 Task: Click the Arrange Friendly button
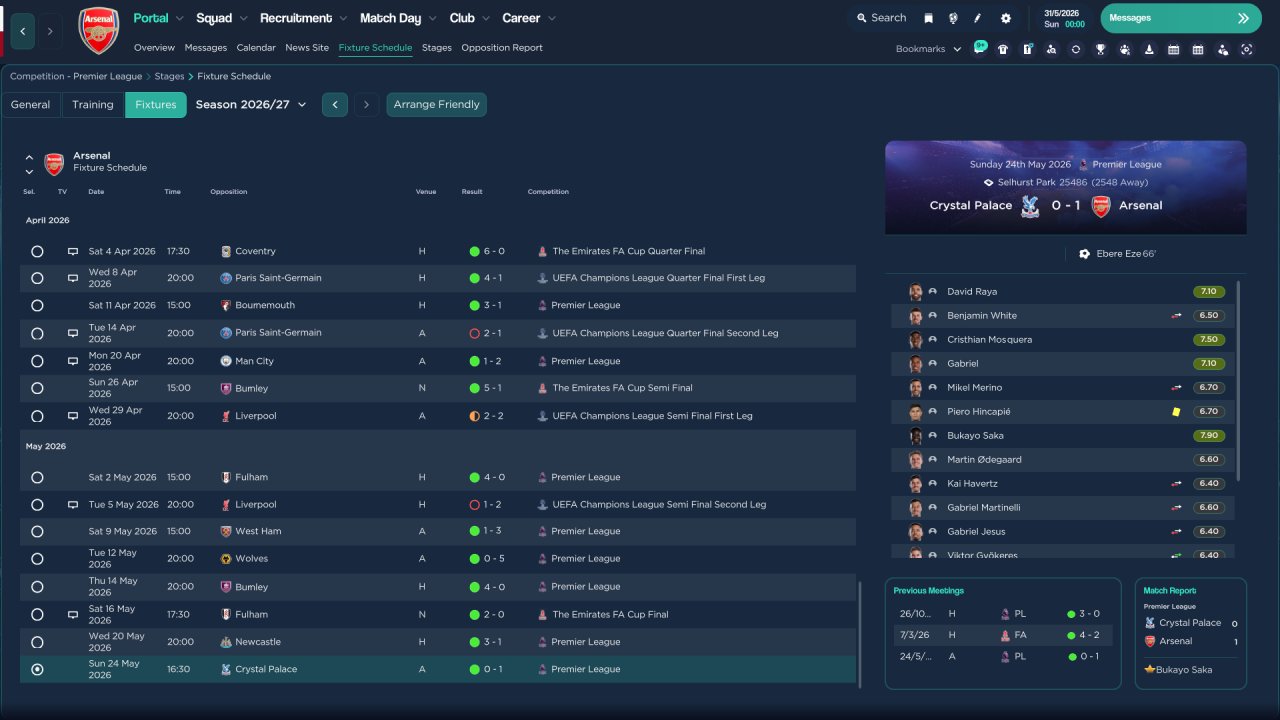437,105
